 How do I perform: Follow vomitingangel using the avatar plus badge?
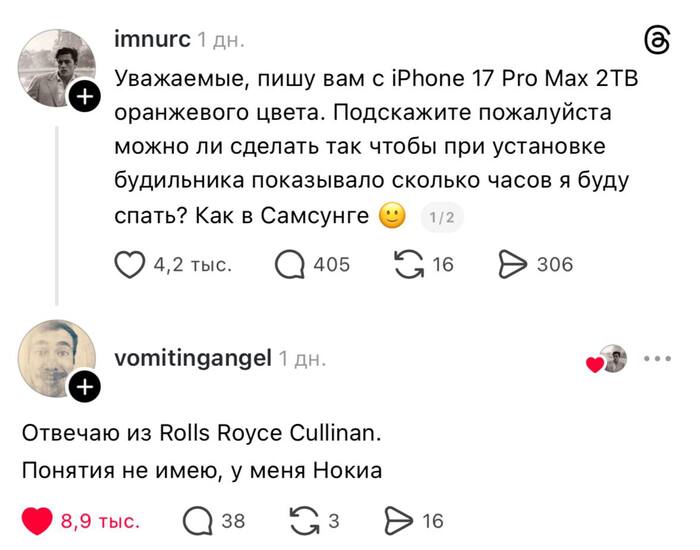(85, 387)
